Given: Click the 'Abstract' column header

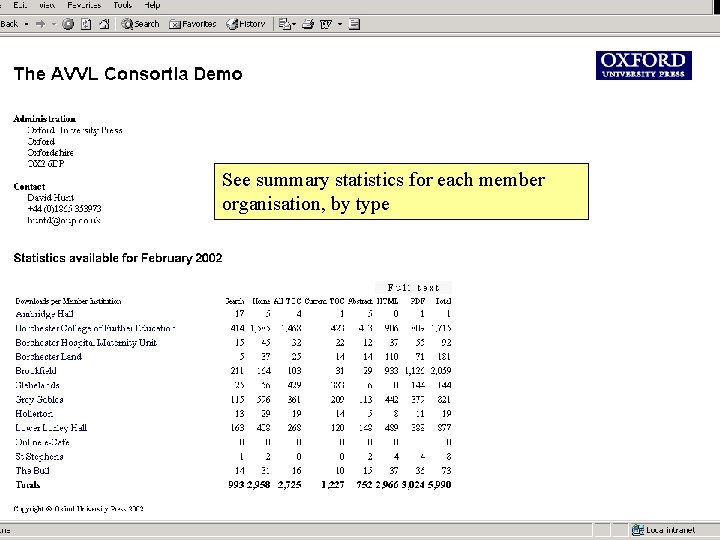Looking at the screenshot, I should 360,301.
